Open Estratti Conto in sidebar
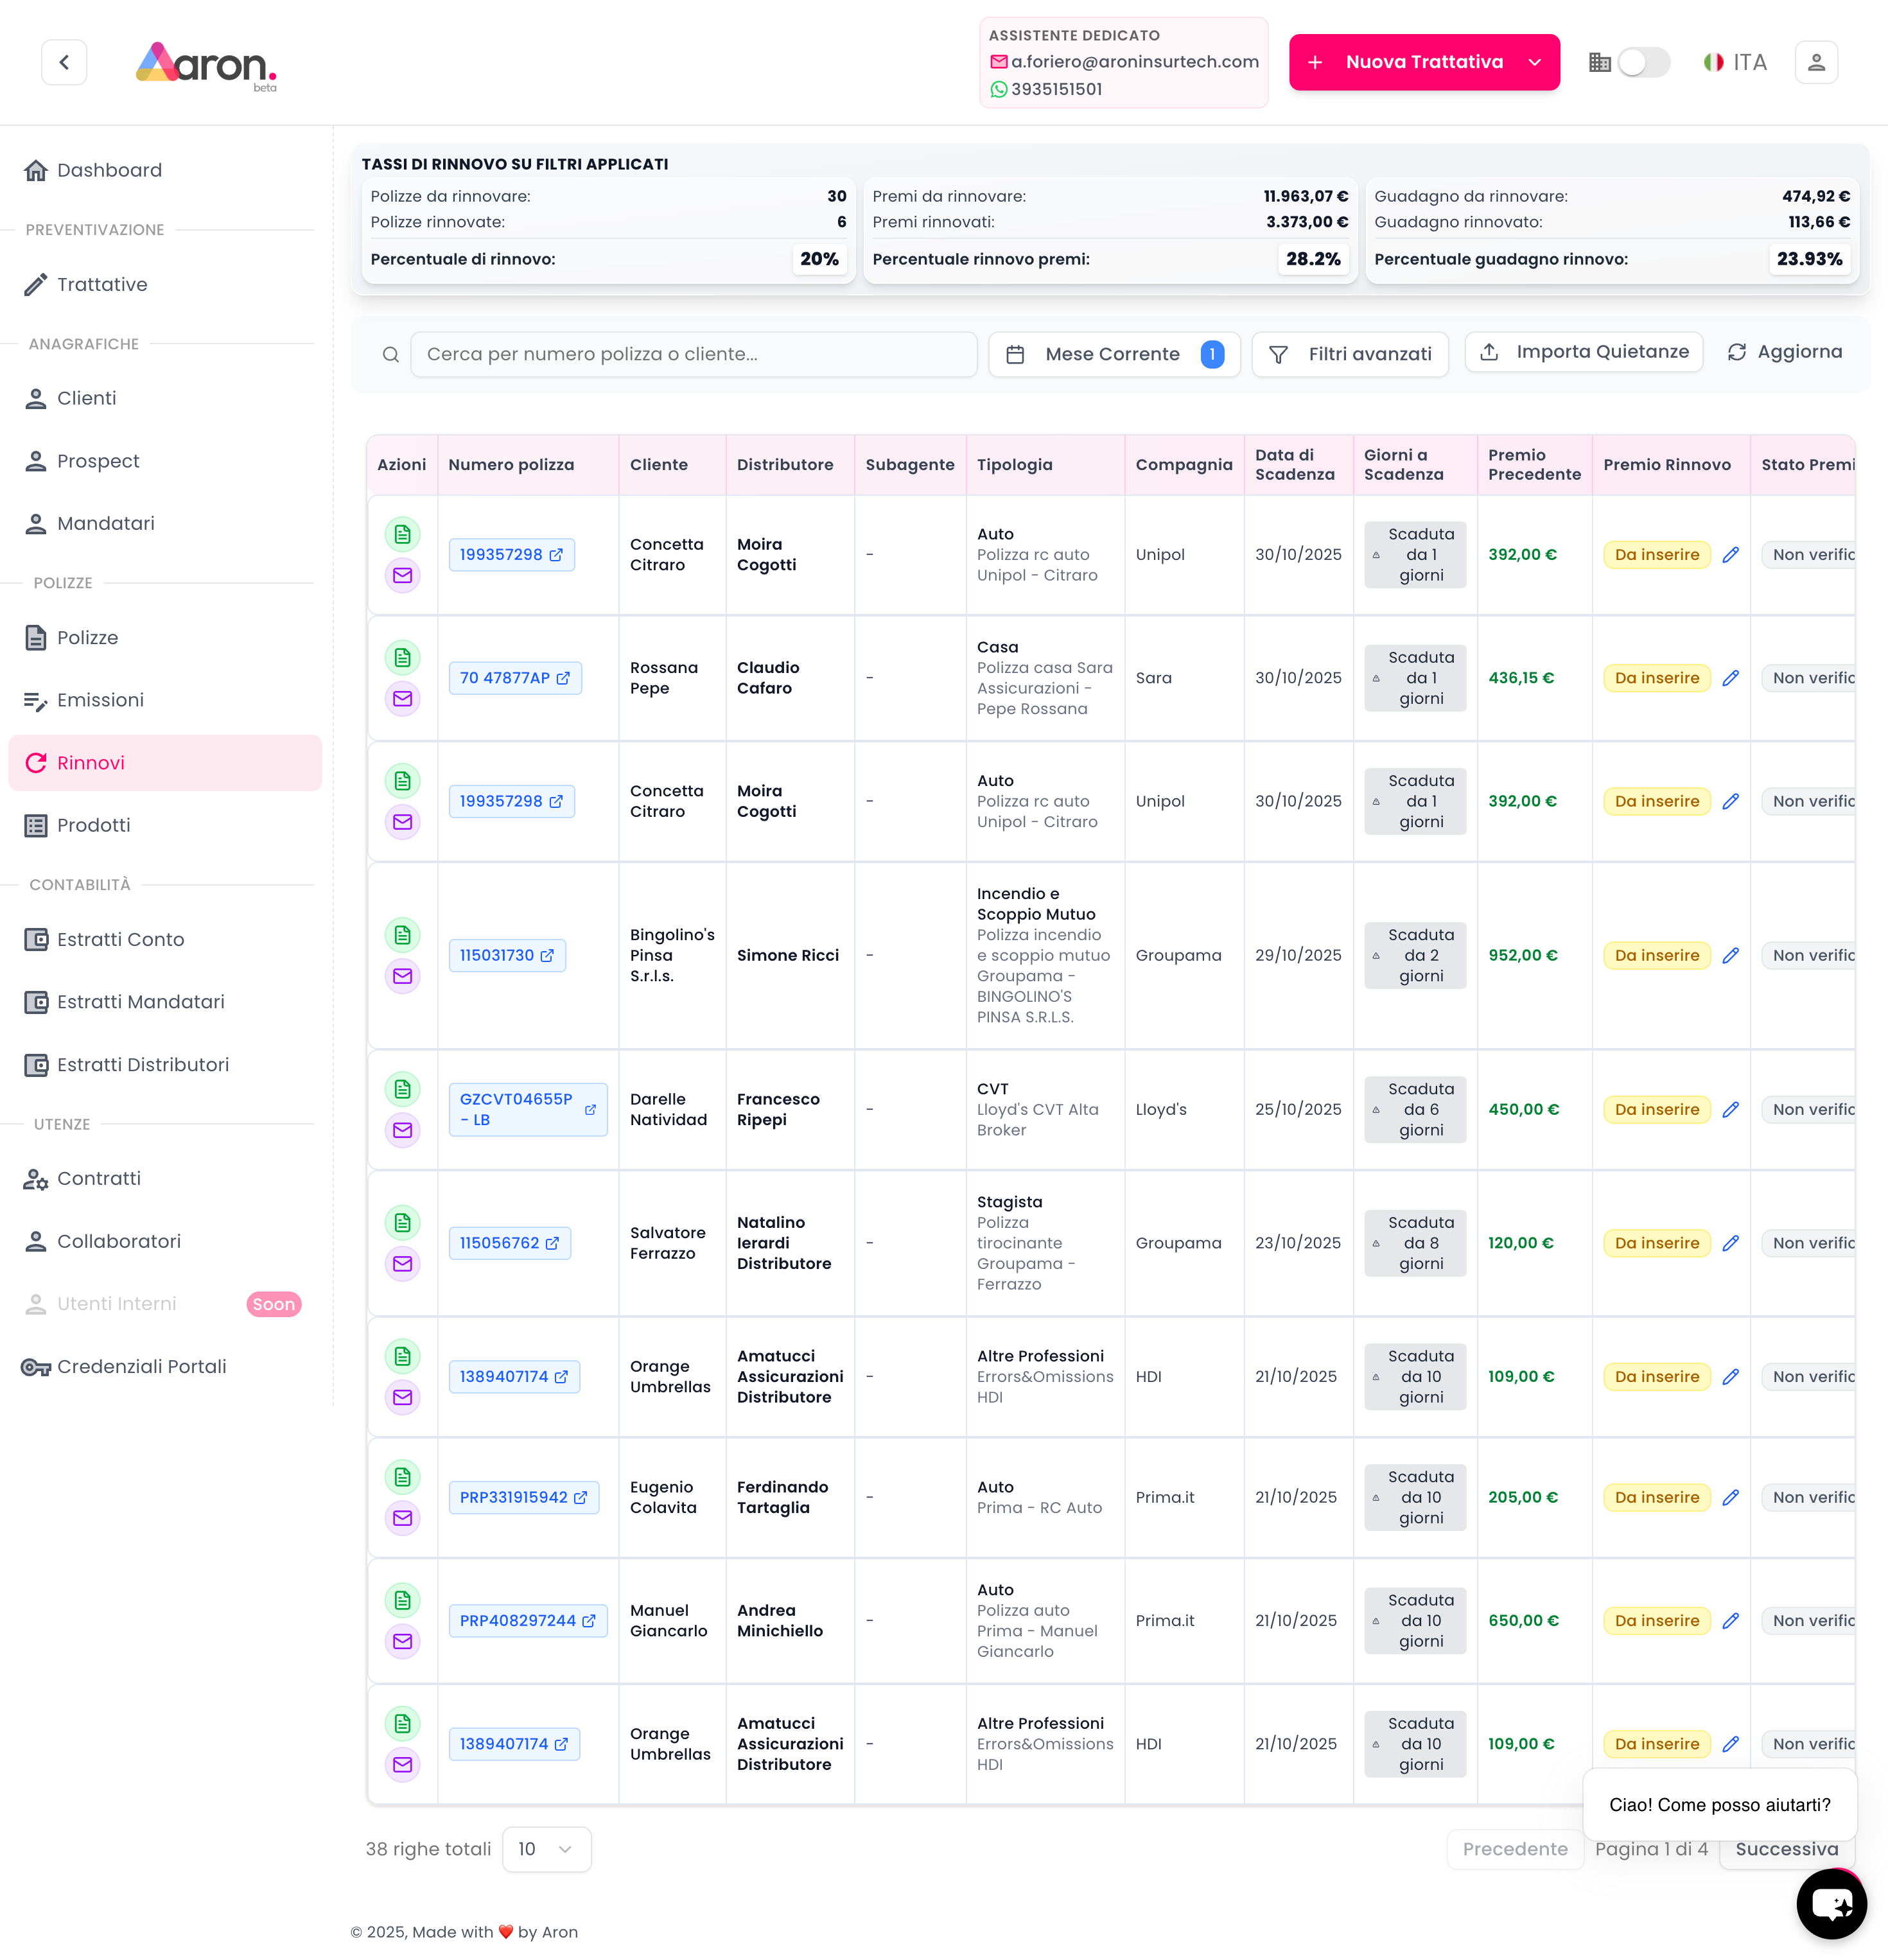Screen dimensions: 1888x1960 pos(120,939)
